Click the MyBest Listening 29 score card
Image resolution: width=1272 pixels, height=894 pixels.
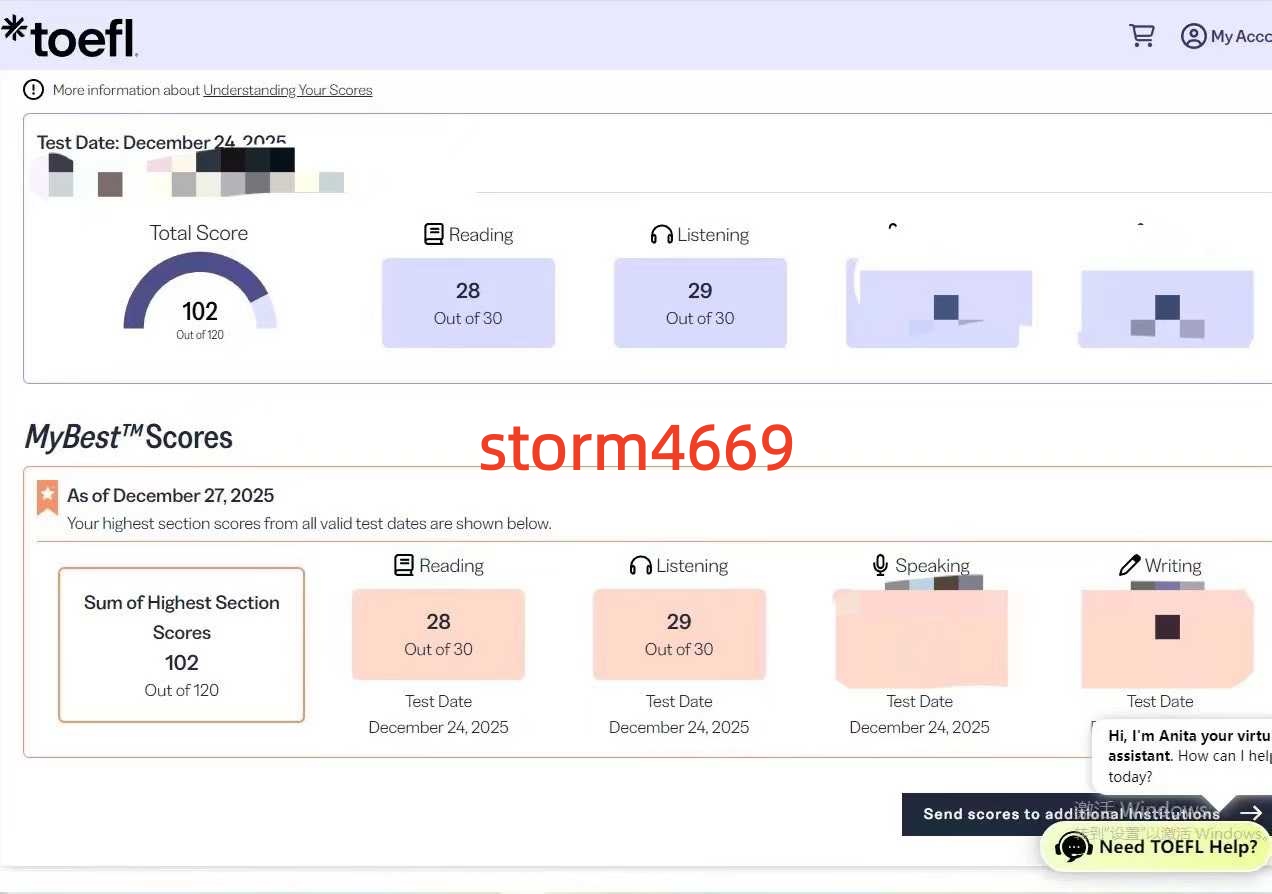pyautogui.click(x=679, y=634)
